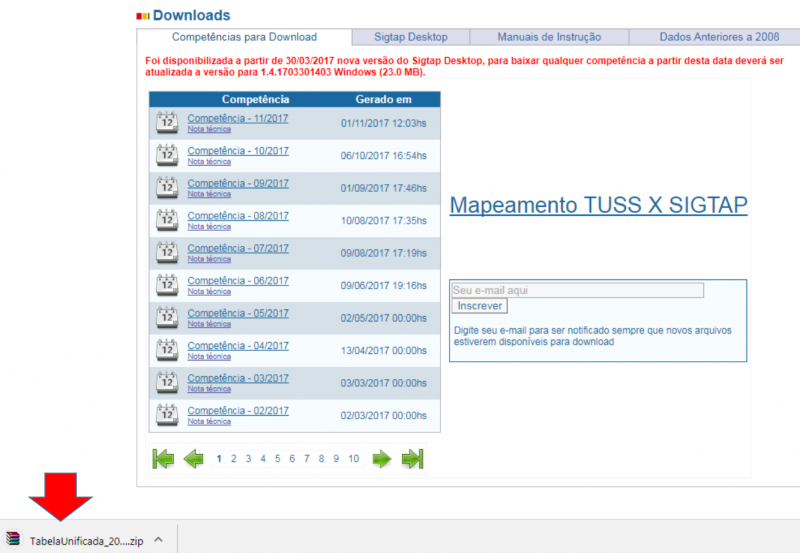Click calendar icon for Competência 08/2017
The height and width of the screenshot is (553, 800).
(167, 220)
